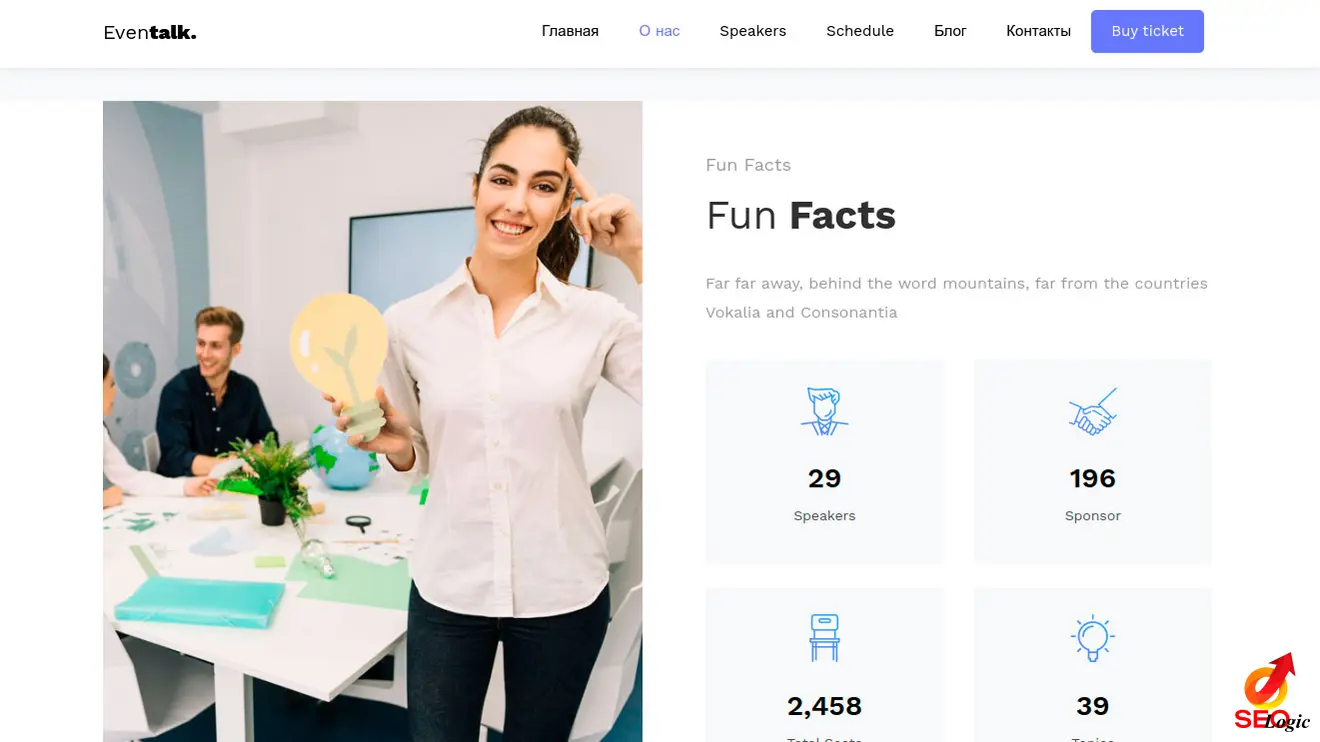Open the Главная menu item
This screenshot has width=1320, height=742.
pos(570,31)
